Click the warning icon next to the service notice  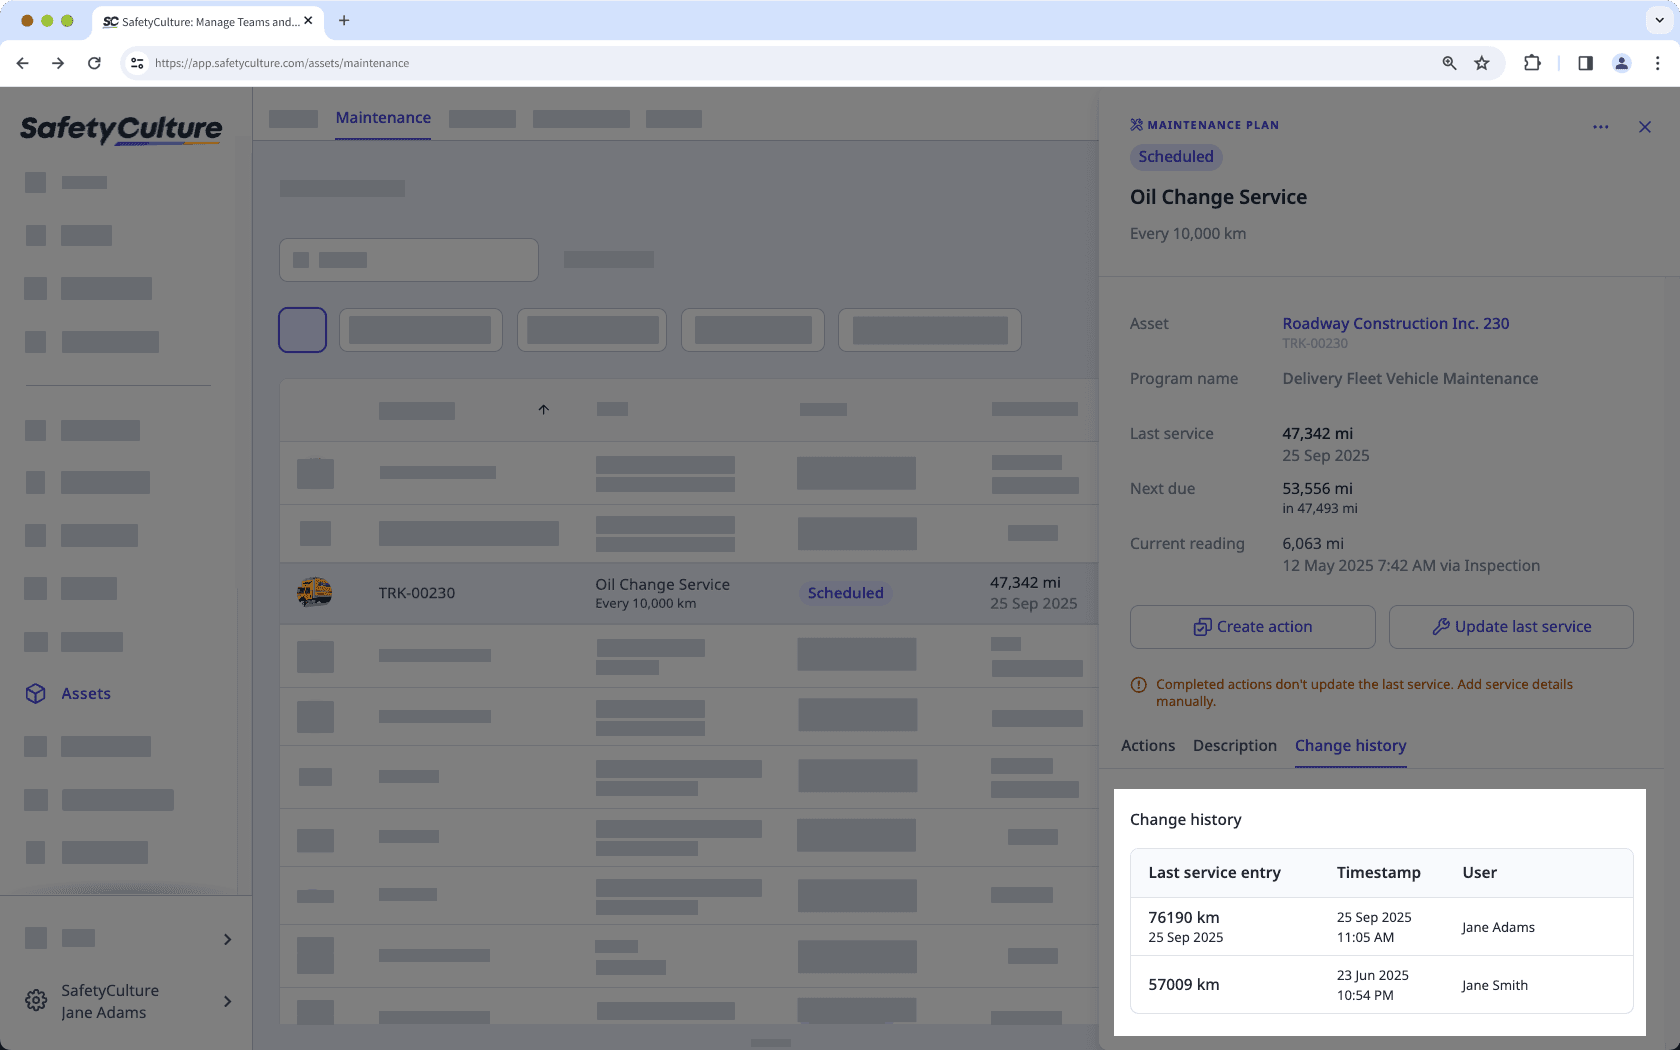[1139, 684]
